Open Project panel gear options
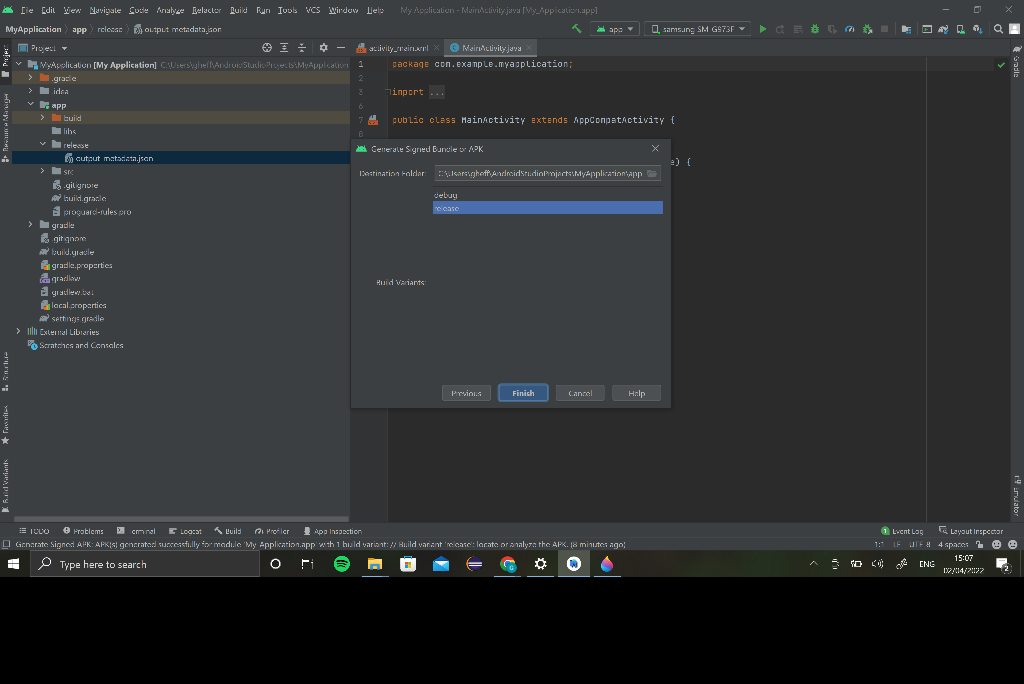Image resolution: width=1024 pixels, height=684 pixels. tap(323, 48)
